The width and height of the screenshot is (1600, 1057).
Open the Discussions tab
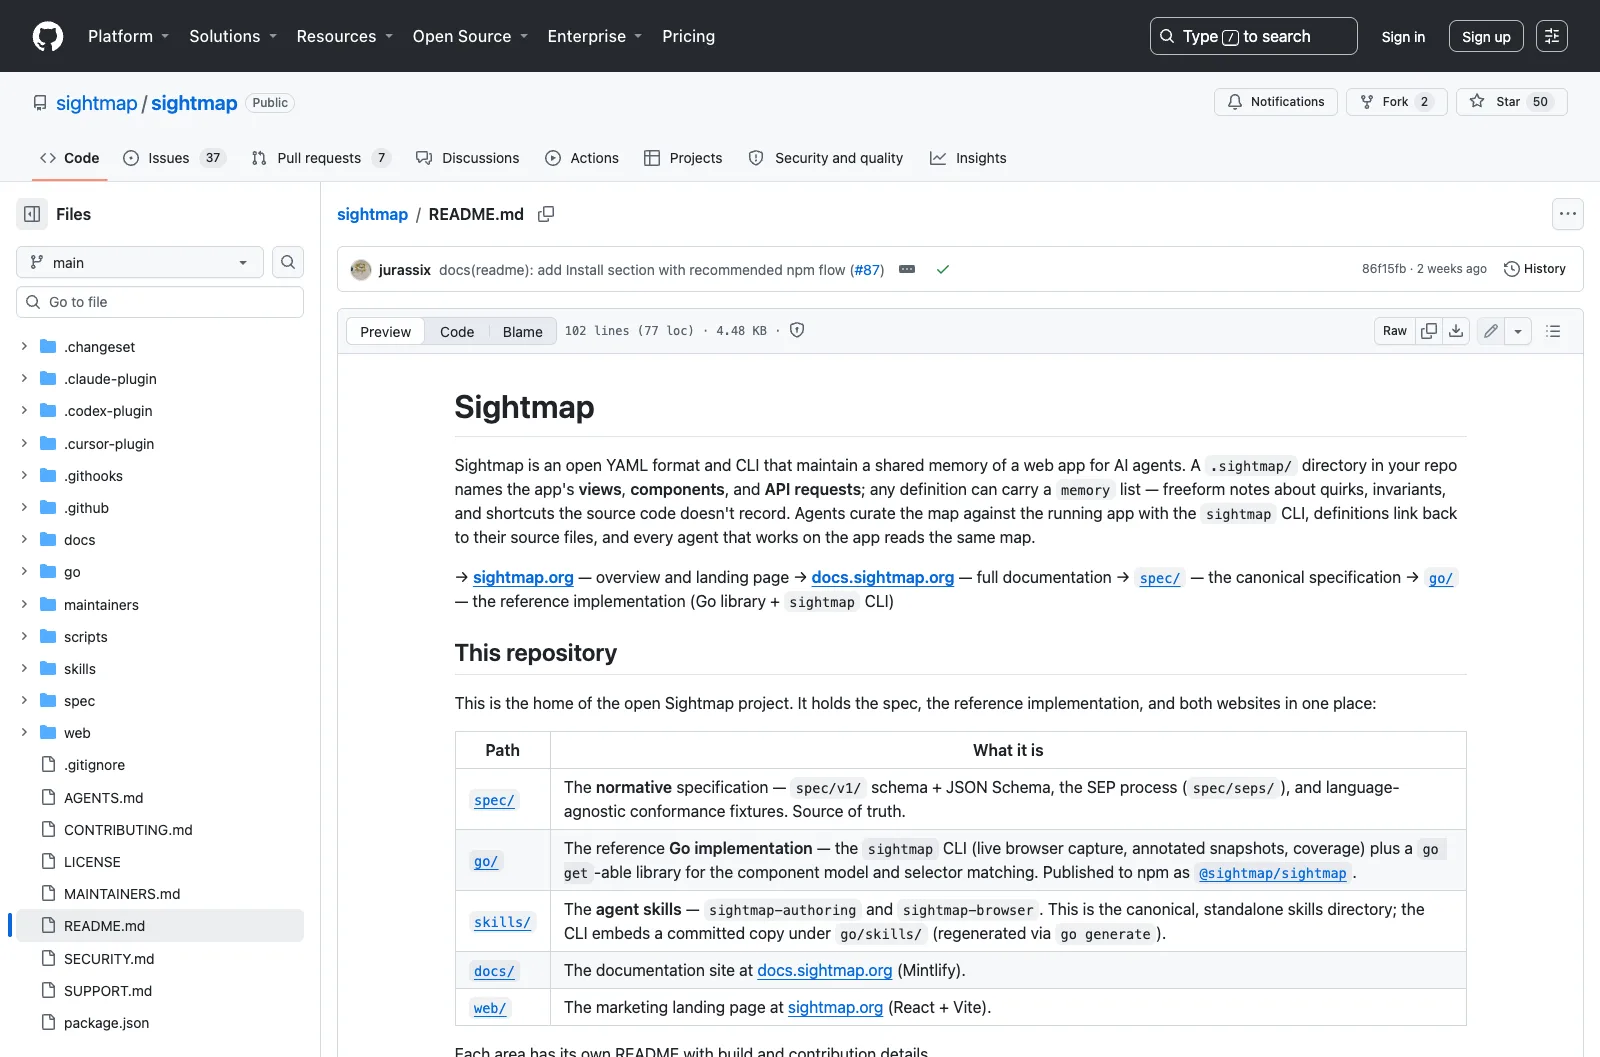tap(468, 158)
